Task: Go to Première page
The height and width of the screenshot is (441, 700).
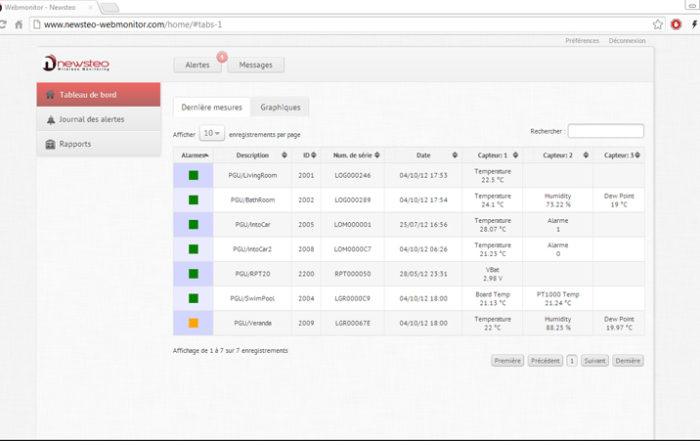Action: tap(508, 361)
